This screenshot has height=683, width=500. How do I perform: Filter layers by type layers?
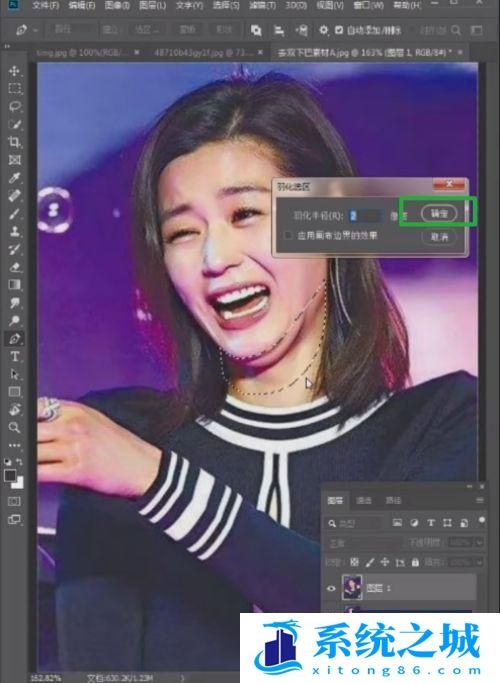click(431, 523)
